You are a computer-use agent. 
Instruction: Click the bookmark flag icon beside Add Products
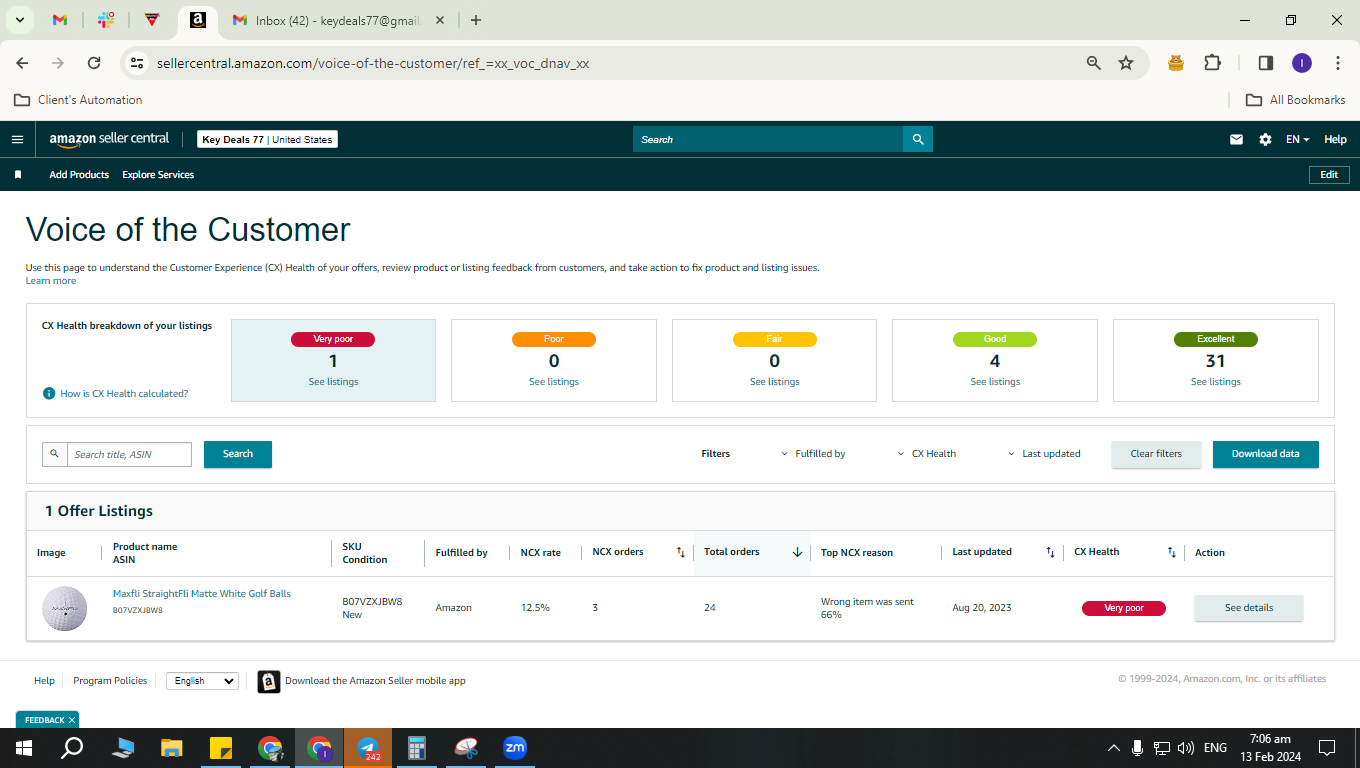(18, 175)
